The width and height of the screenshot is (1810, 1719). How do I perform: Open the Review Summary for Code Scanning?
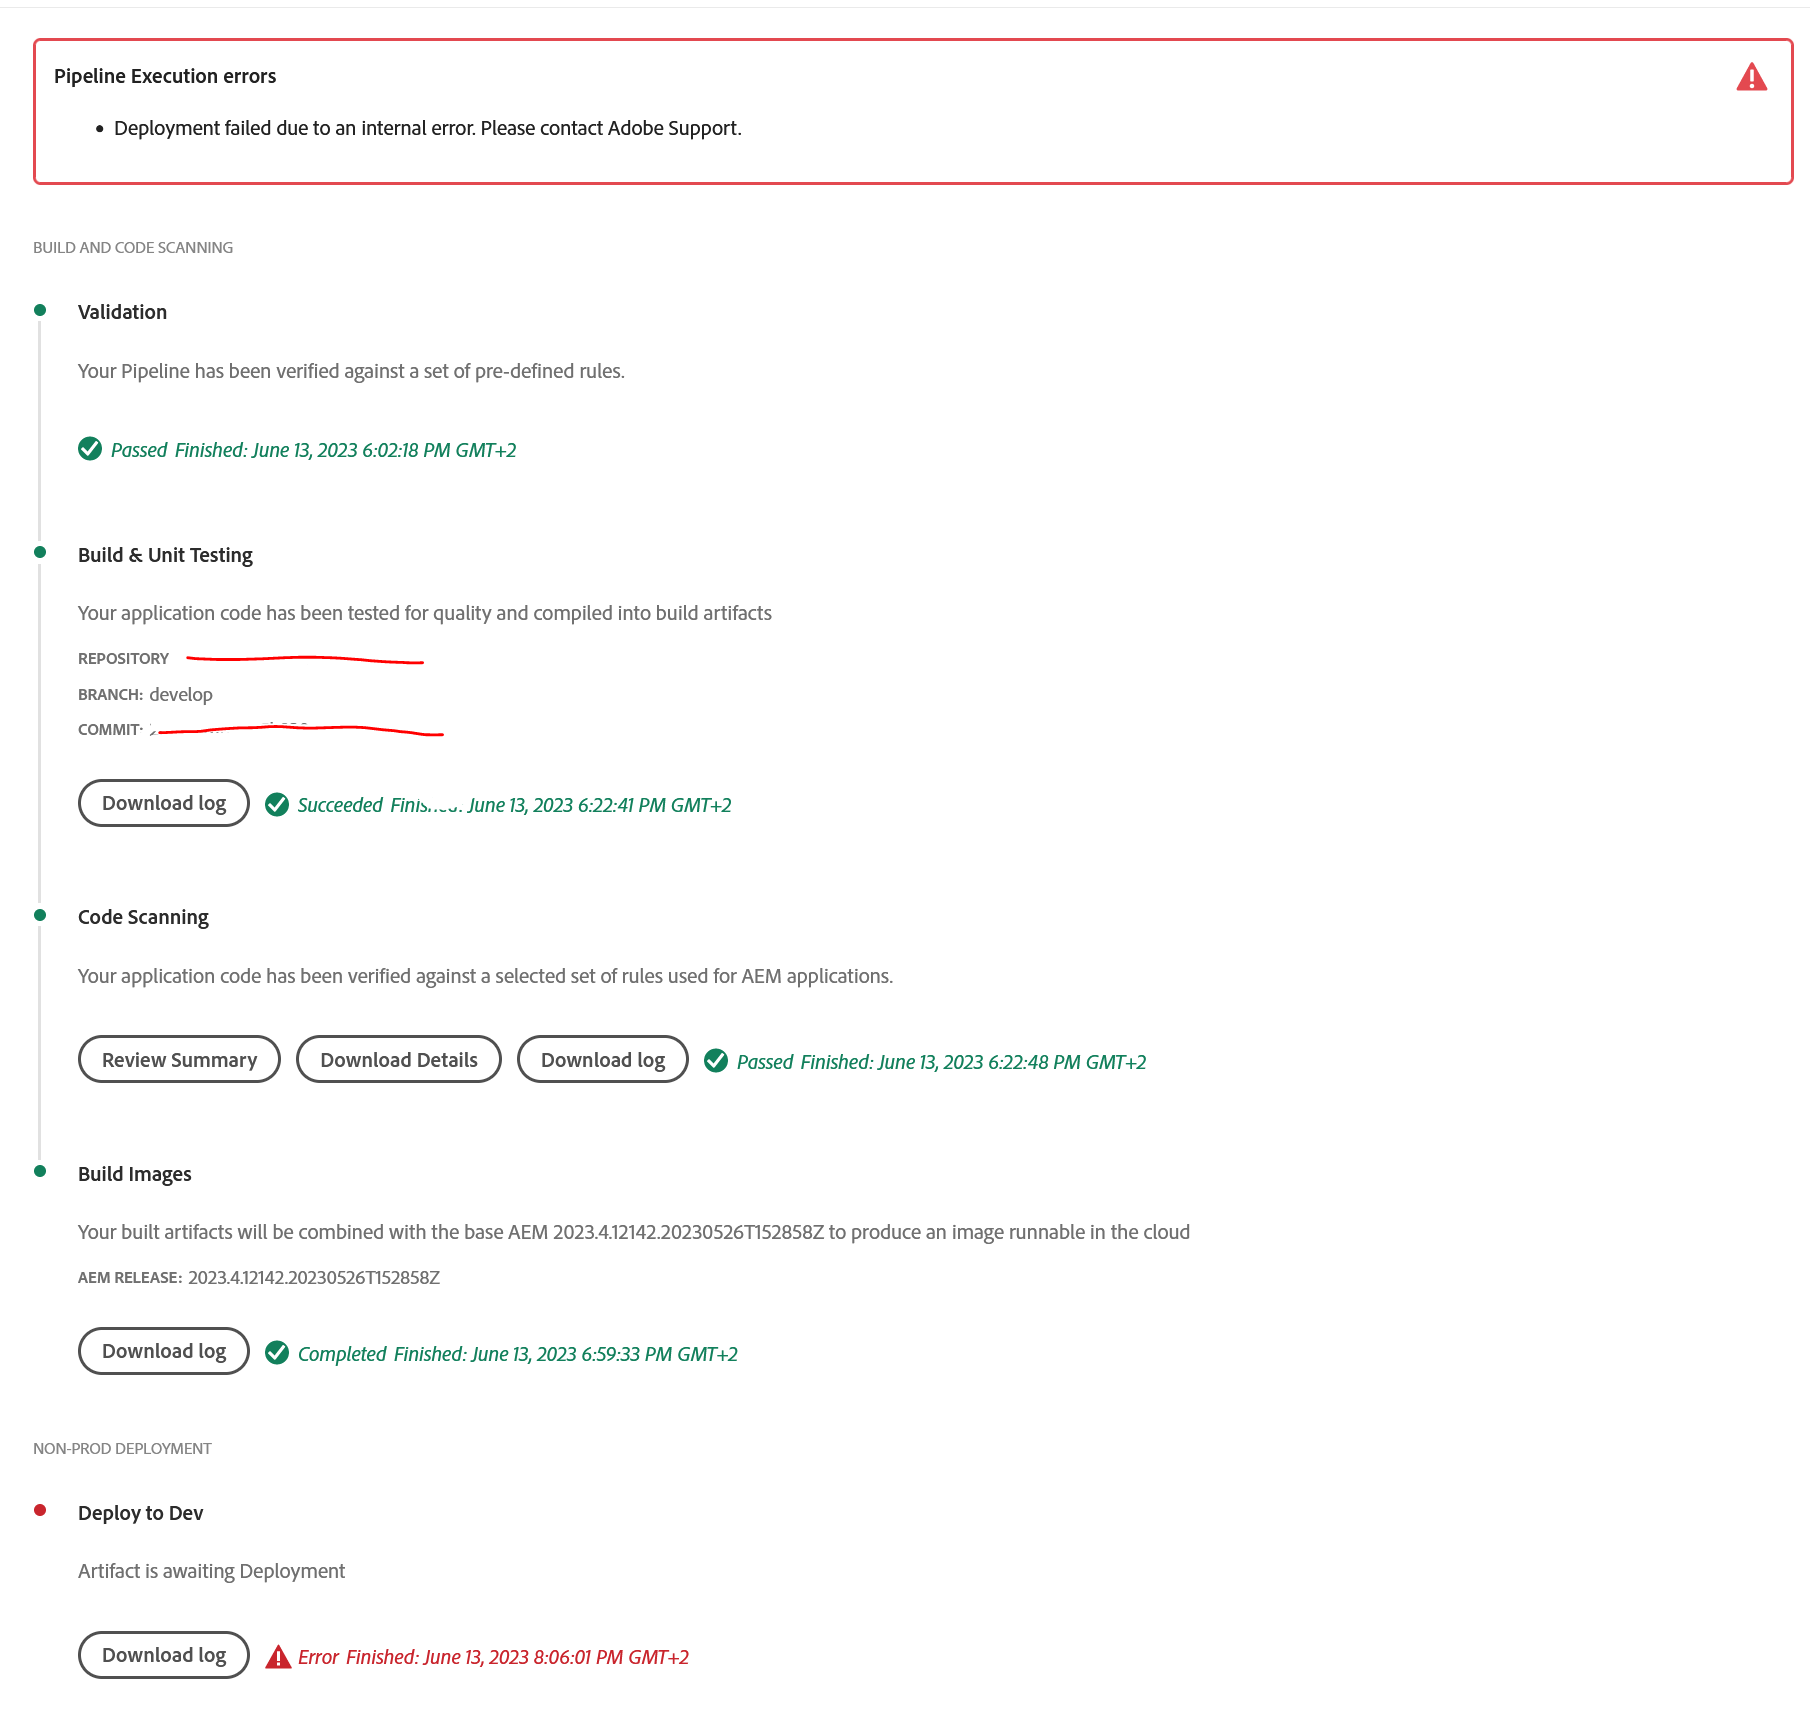179,1059
